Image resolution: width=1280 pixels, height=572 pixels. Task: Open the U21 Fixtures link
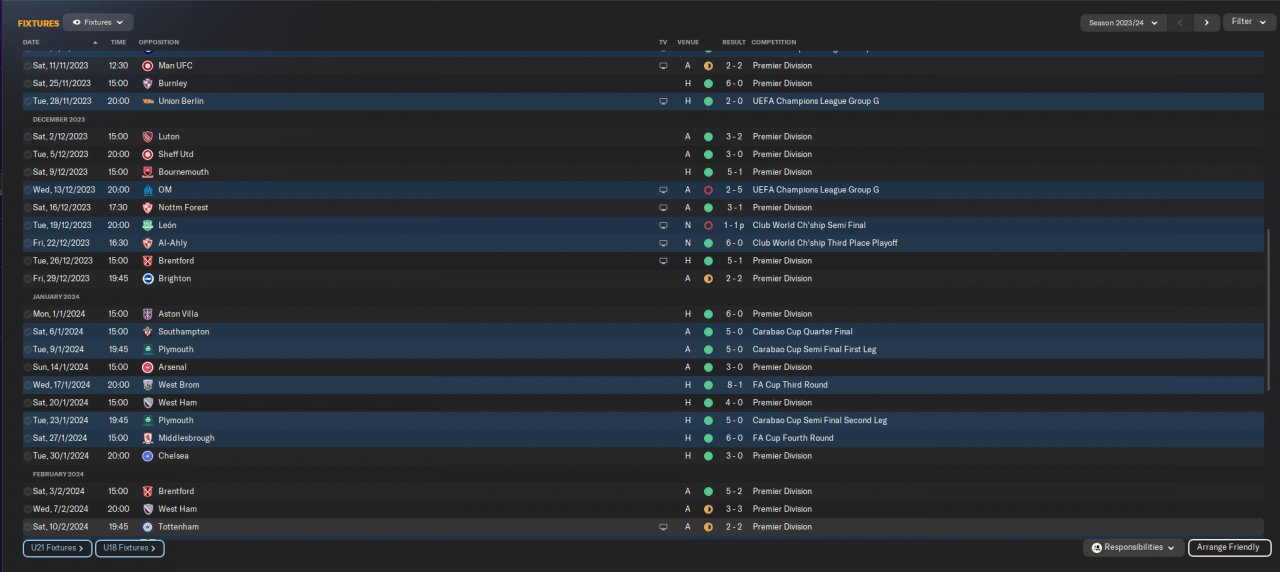click(x=57, y=548)
